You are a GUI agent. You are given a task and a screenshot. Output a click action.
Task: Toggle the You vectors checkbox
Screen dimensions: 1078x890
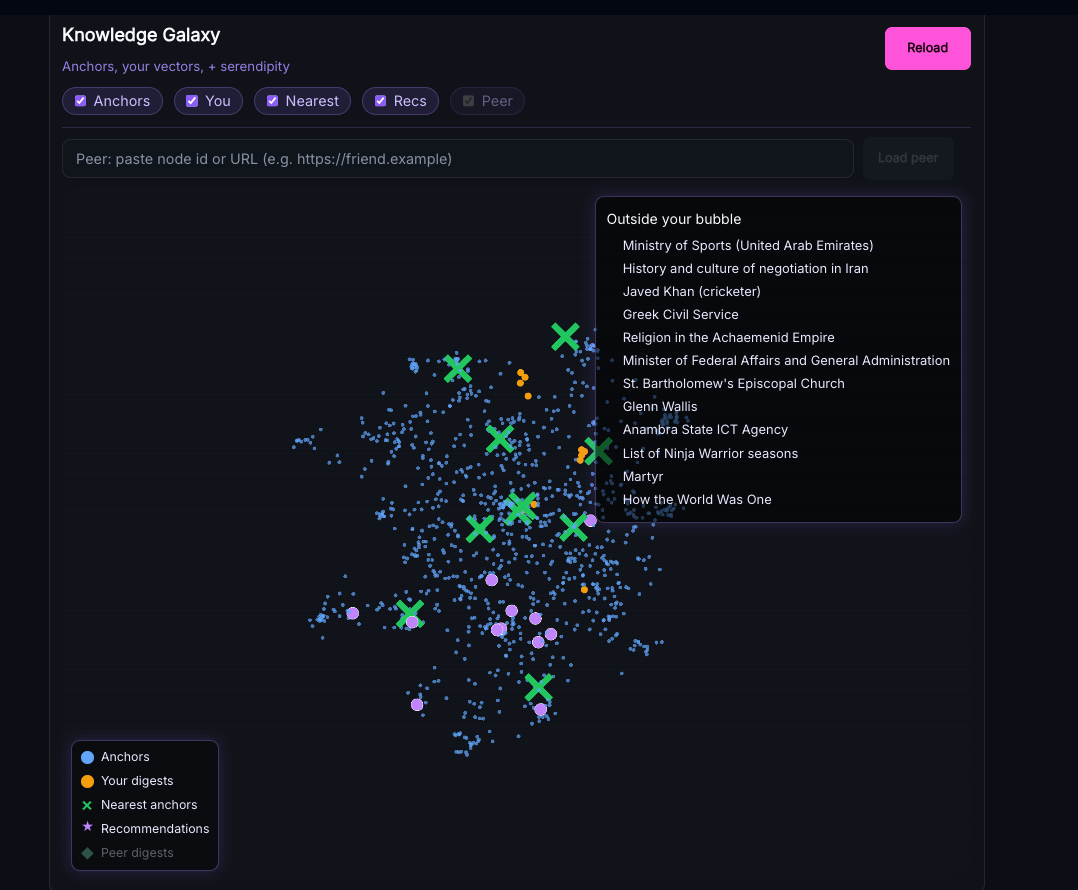193,101
